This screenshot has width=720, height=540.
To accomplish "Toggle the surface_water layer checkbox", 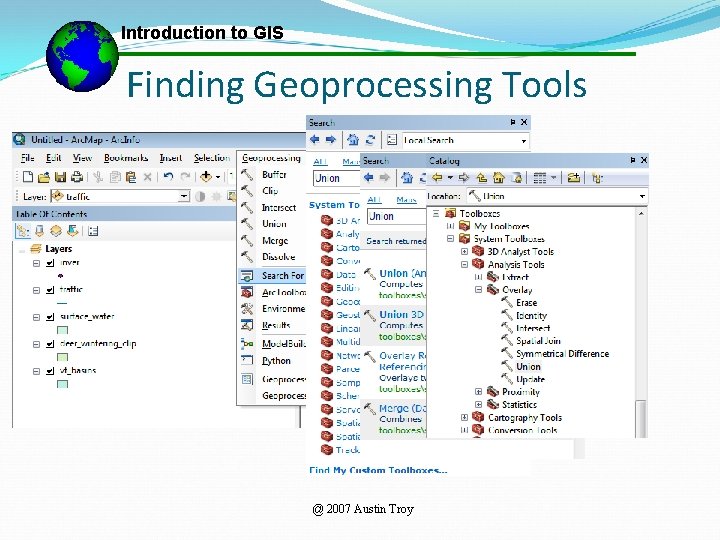I will click(50, 317).
